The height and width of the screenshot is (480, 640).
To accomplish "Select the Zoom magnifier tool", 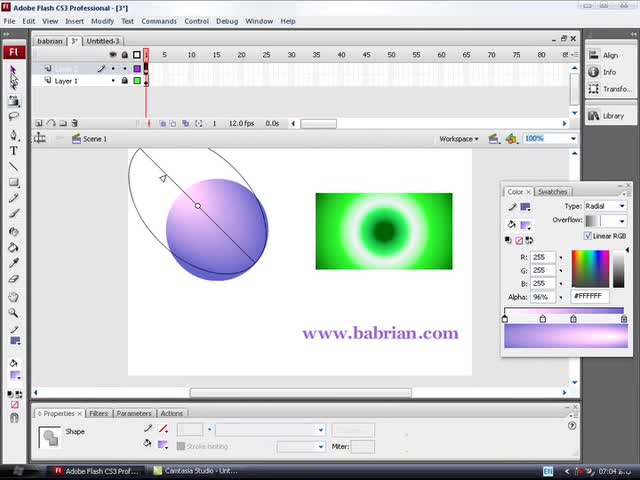I will tap(13, 313).
